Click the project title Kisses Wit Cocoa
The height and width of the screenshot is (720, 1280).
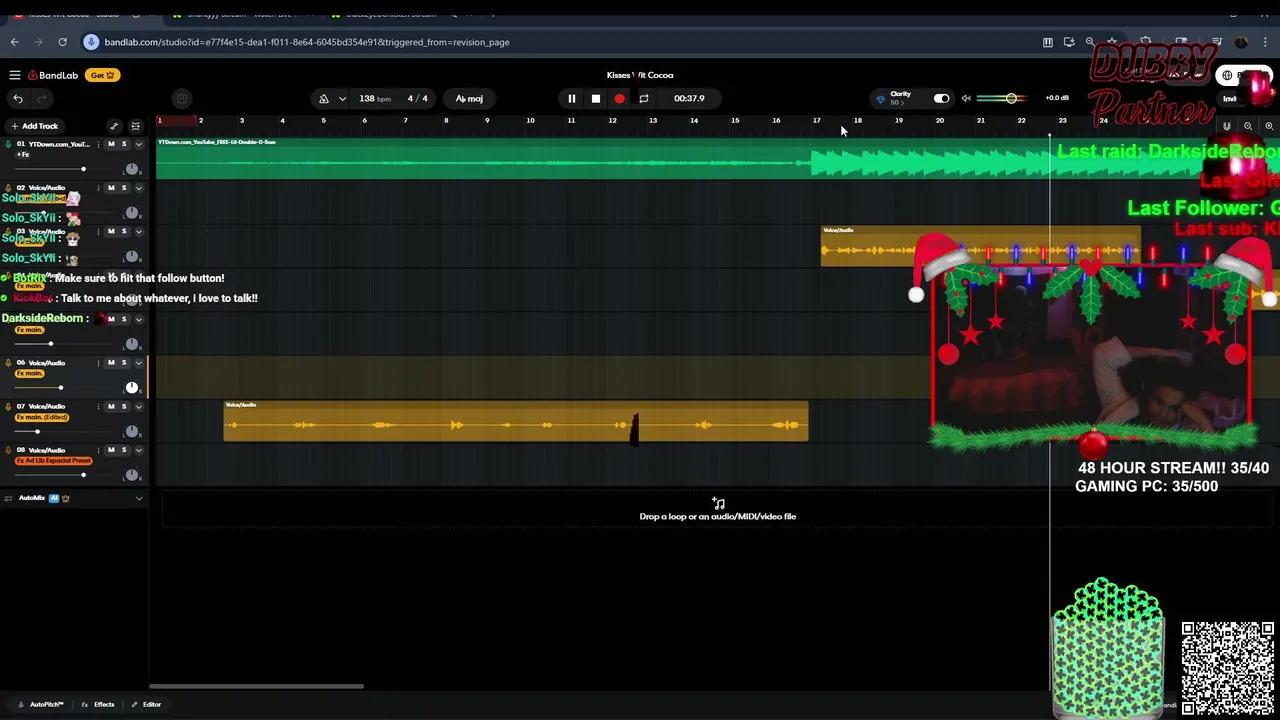coord(640,75)
